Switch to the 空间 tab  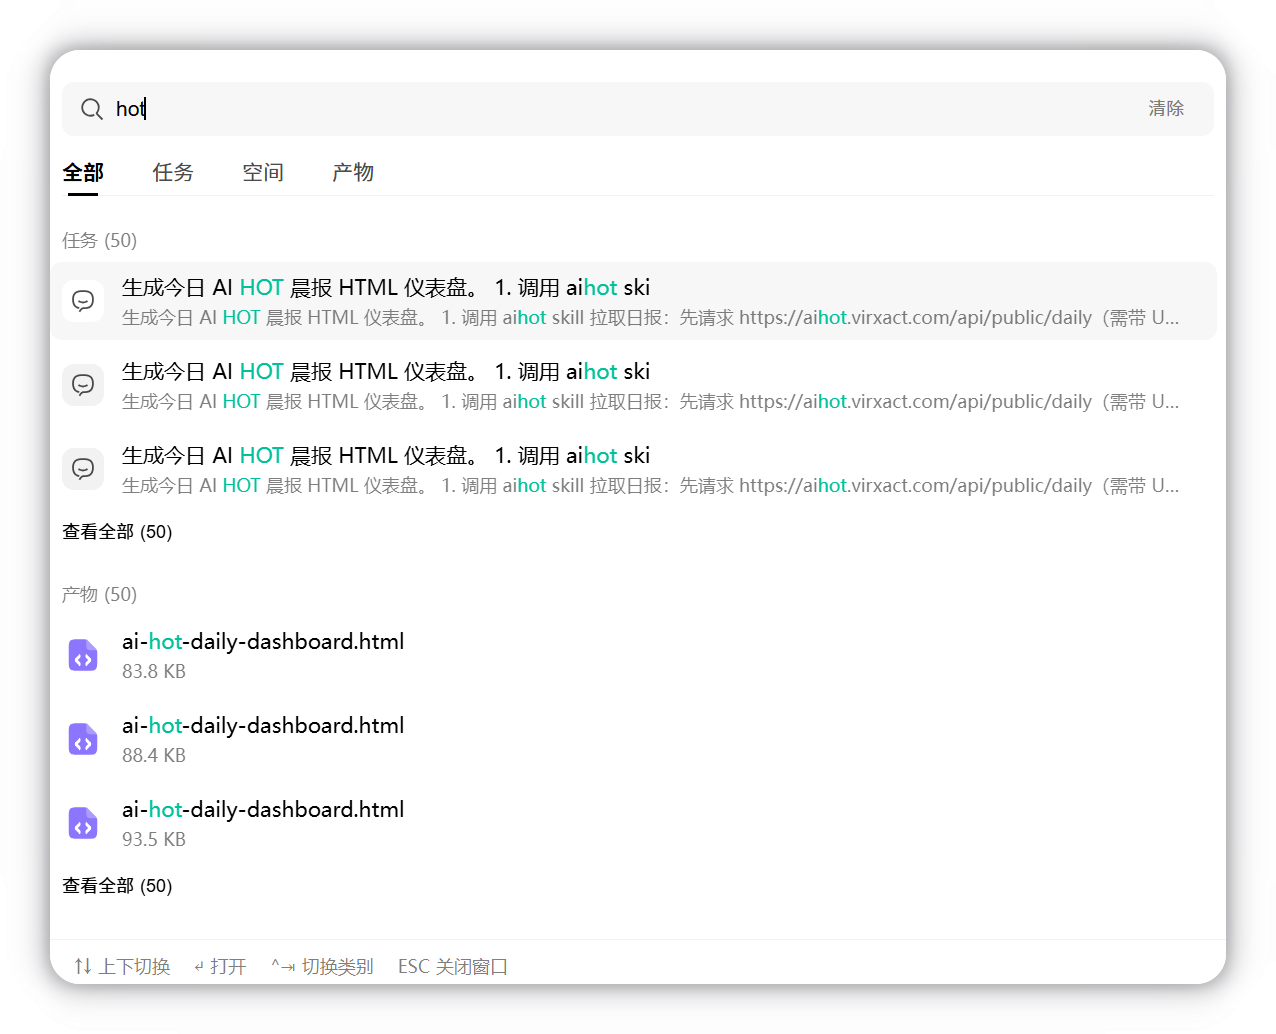(x=263, y=172)
